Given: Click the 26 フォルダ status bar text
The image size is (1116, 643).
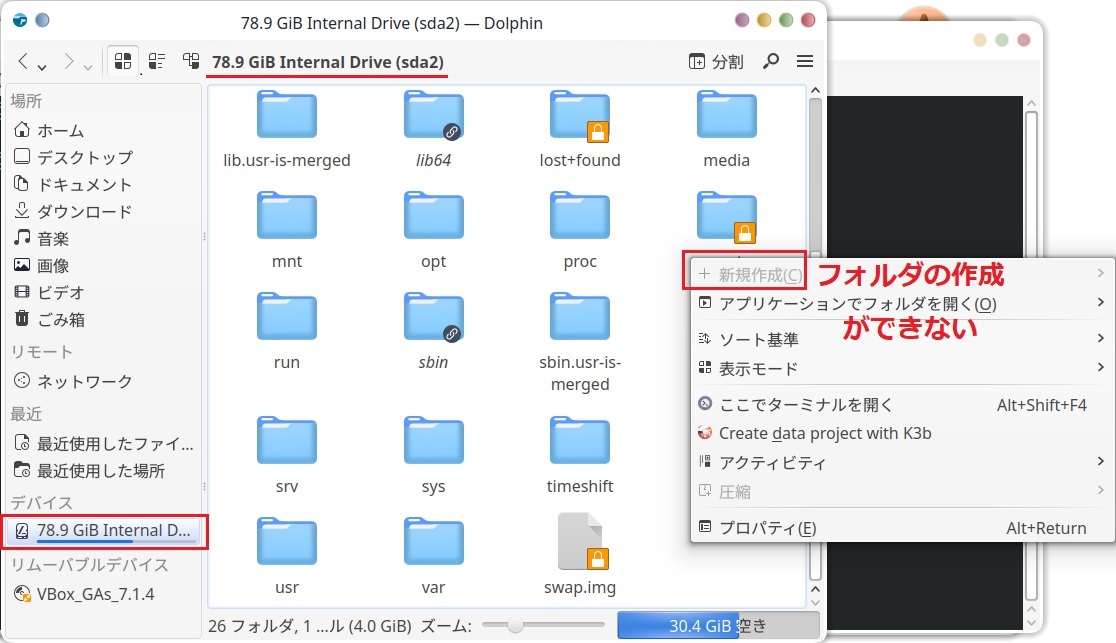Looking at the screenshot, I should pos(310,626).
